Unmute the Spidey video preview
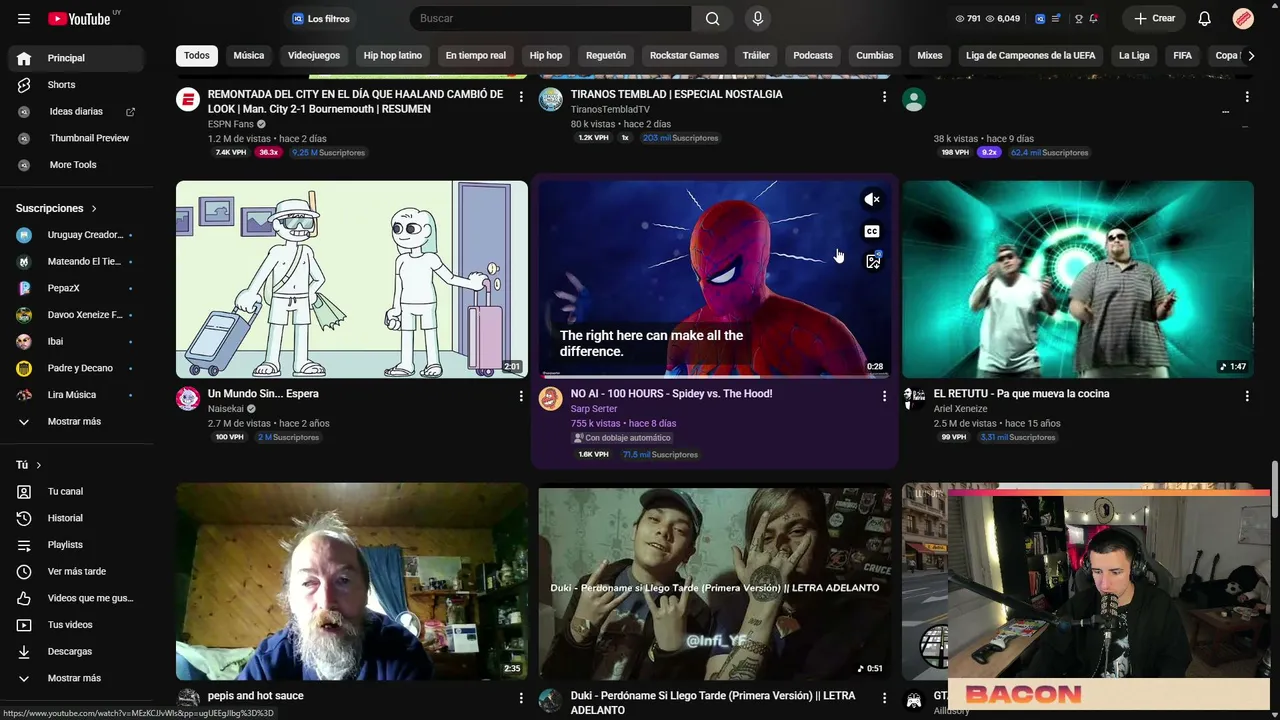The image size is (1280, 720). pos(872,200)
